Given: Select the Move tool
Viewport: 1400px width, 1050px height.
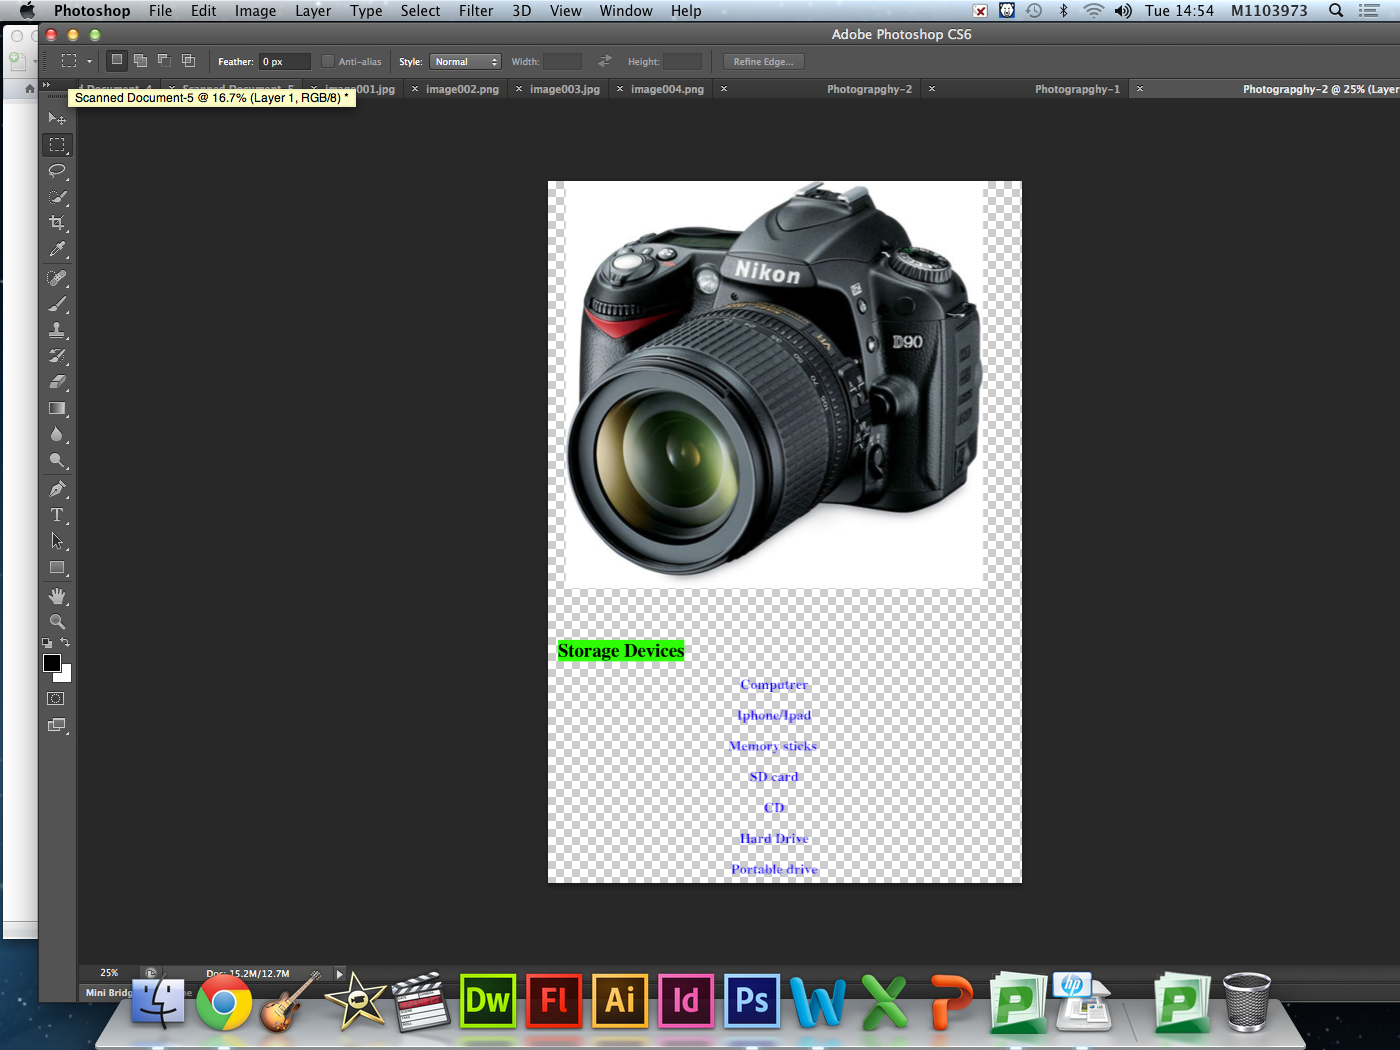Looking at the screenshot, I should click(57, 119).
